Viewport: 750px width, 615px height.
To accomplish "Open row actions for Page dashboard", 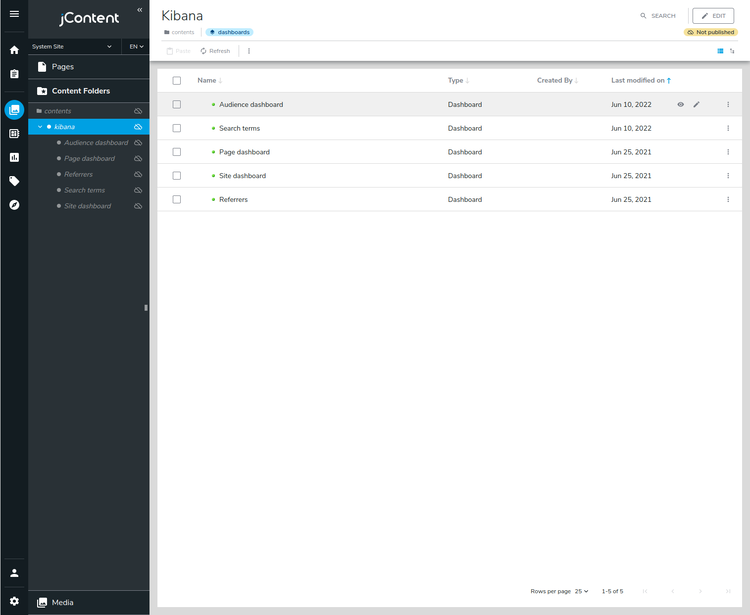I will point(728,152).
